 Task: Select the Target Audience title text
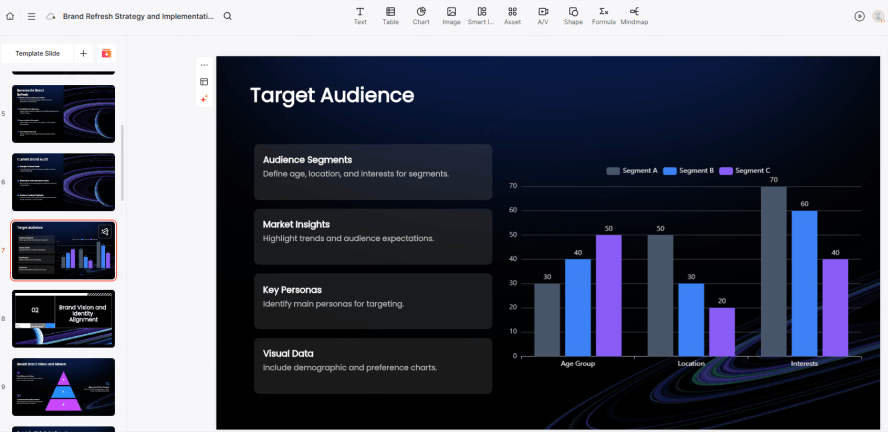pyautogui.click(x=332, y=95)
